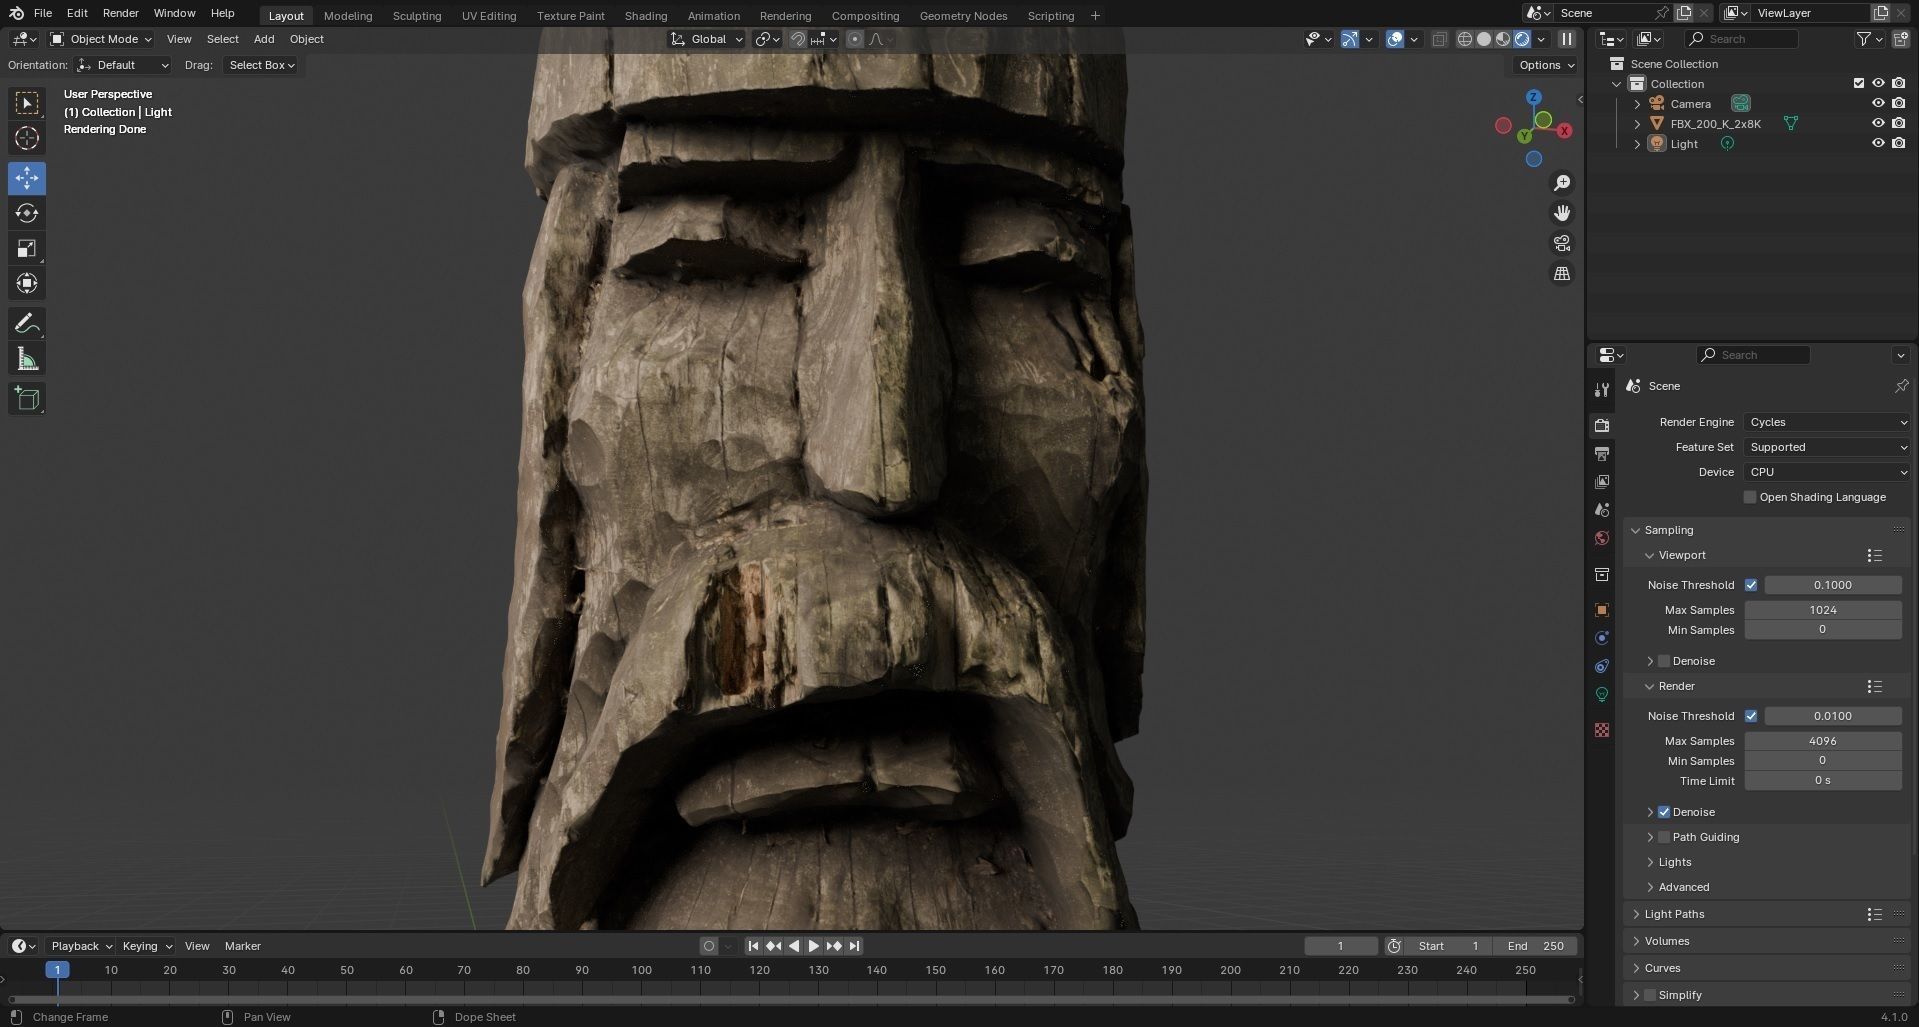
Task: Select the Add Cube tool
Action: point(27,398)
